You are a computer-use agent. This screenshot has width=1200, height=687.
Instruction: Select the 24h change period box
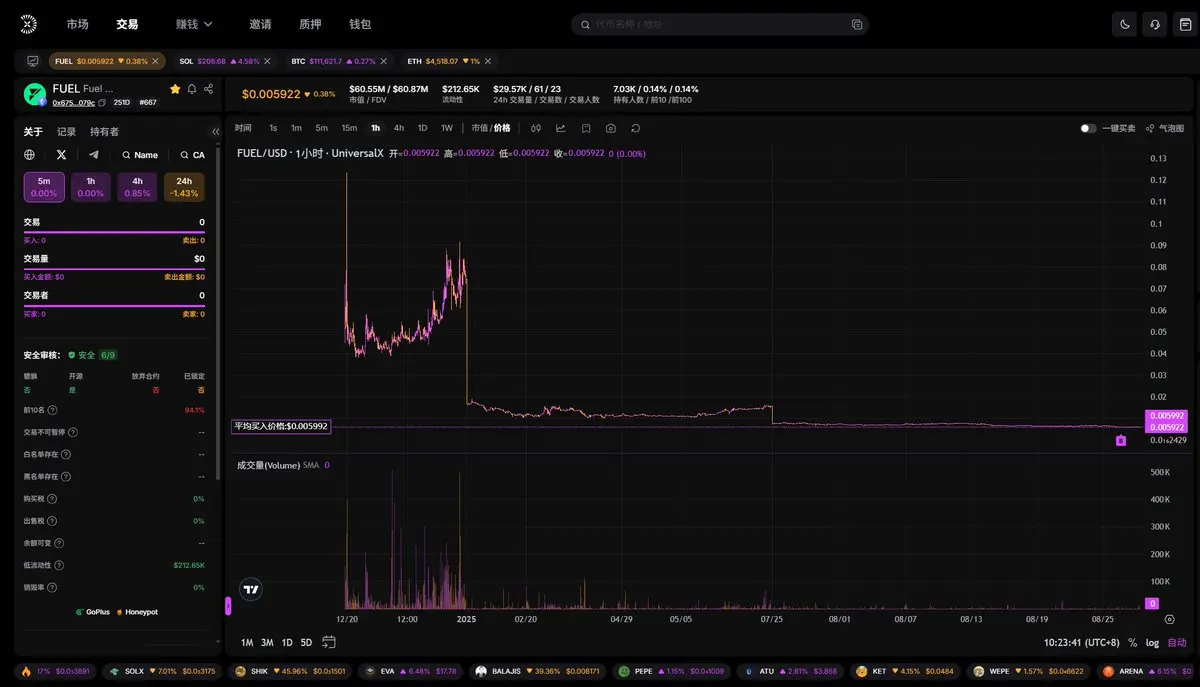pos(184,187)
